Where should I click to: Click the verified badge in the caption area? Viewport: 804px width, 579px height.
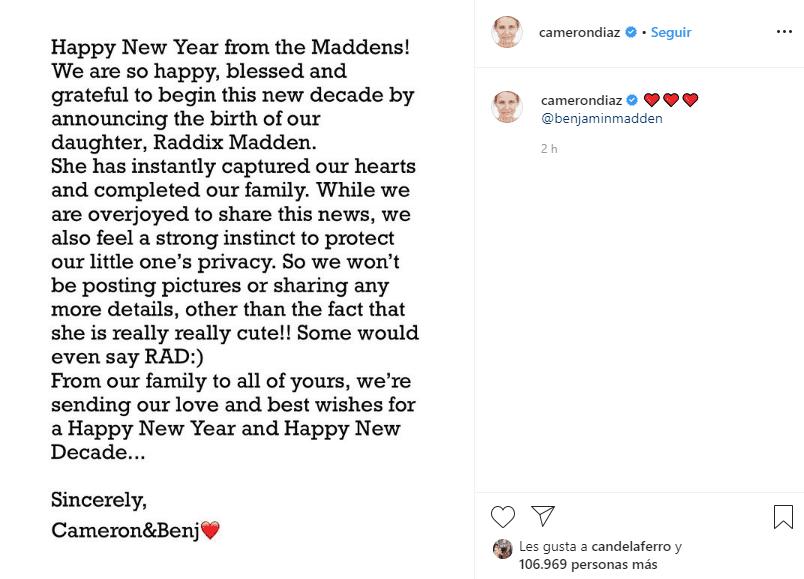(x=631, y=99)
